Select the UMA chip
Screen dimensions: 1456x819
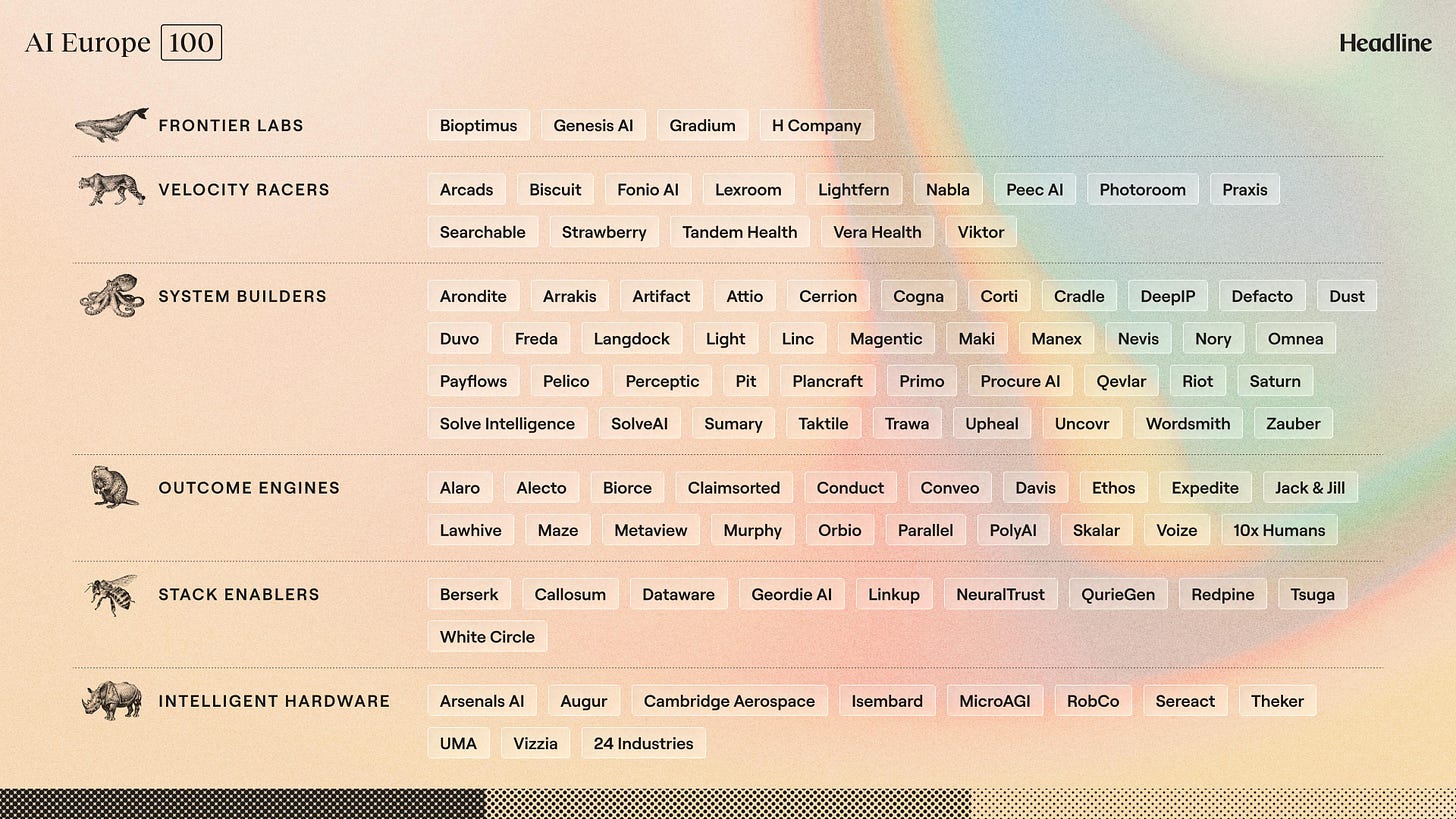(x=459, y=743)
